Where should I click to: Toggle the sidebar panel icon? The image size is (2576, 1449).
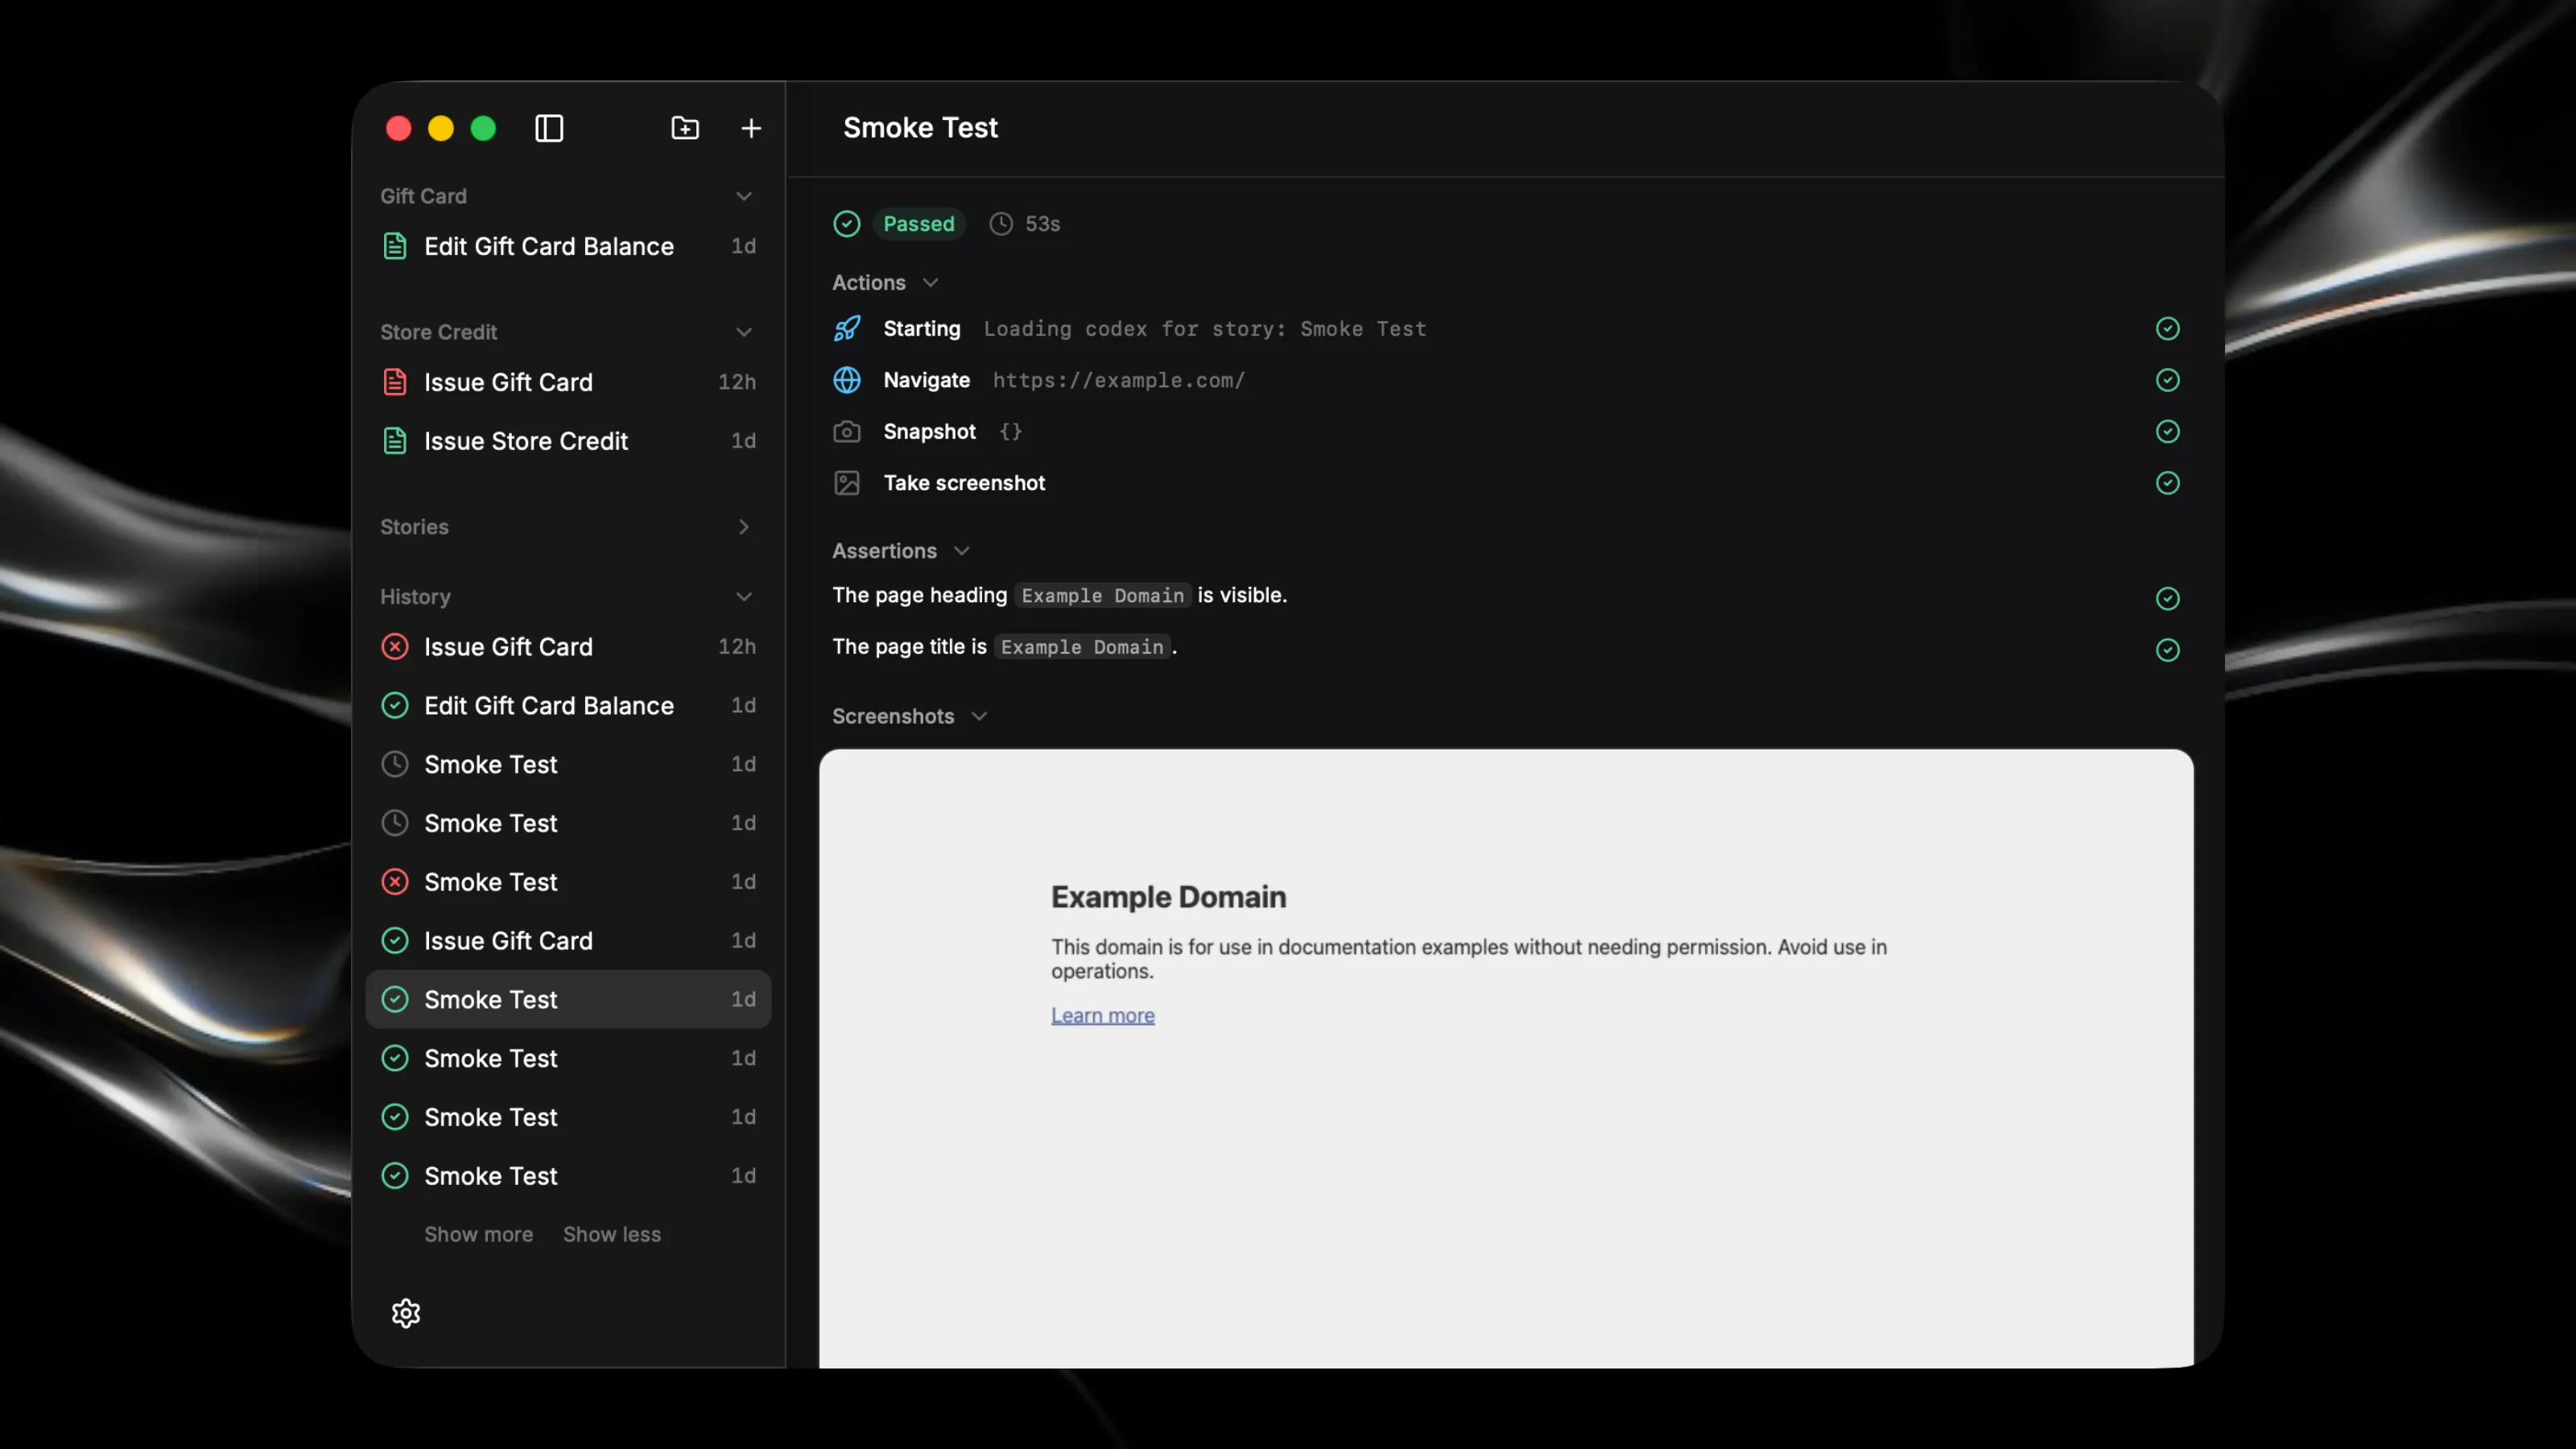(x=549, y=128)
